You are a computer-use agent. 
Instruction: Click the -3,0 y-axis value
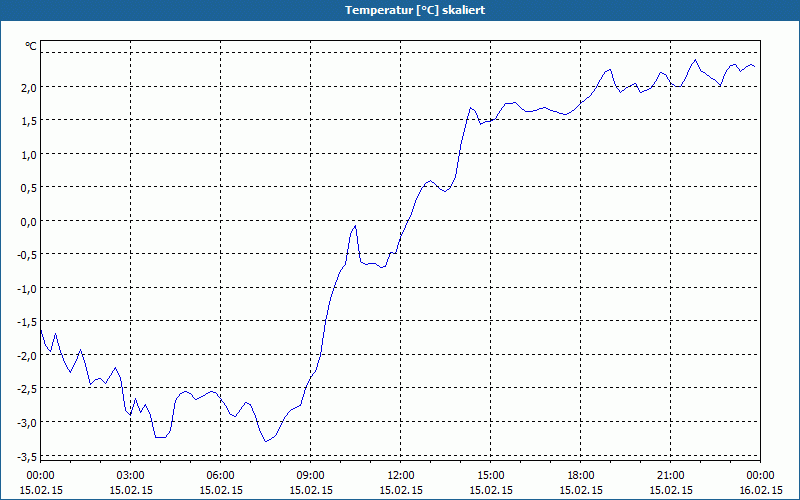coord(28,422)
